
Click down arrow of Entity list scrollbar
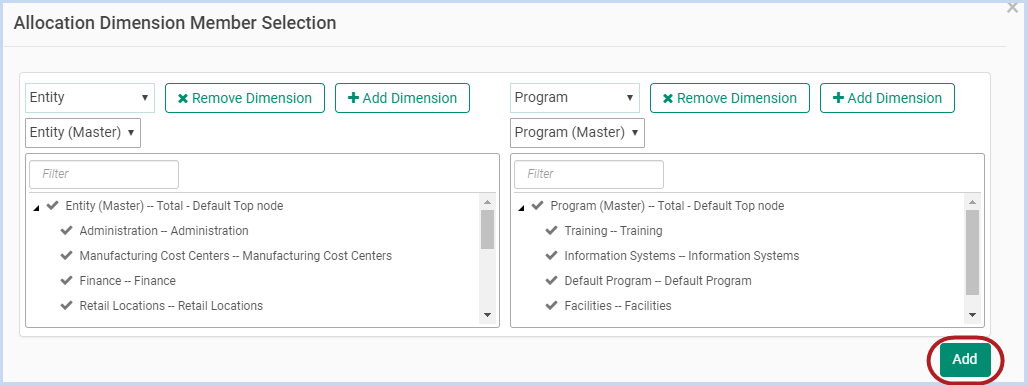coord(487,315)
